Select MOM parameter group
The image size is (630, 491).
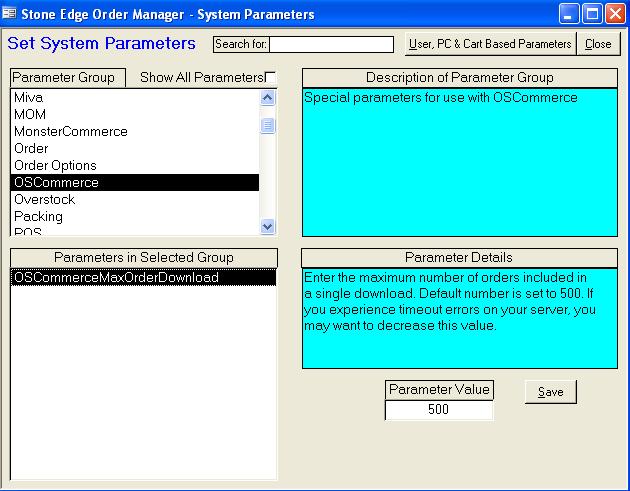[x=135, y=115]
